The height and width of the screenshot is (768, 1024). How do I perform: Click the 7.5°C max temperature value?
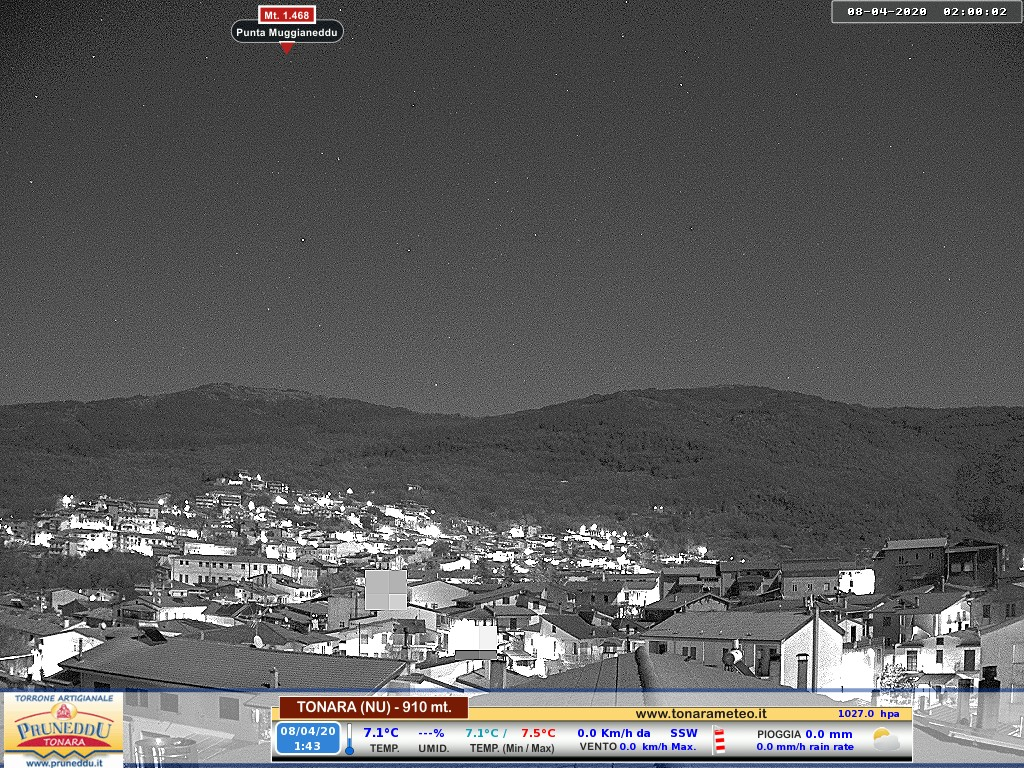point(537,733)
